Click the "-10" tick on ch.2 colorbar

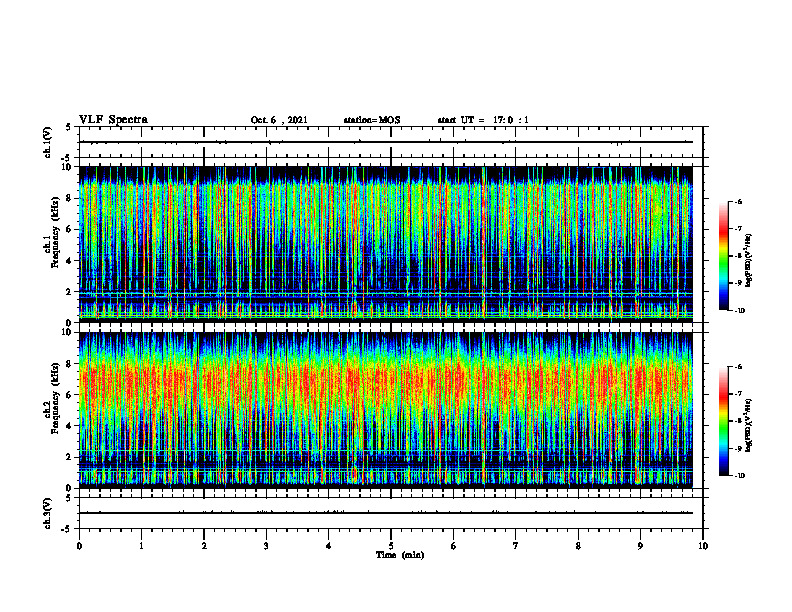click(739, 476)
